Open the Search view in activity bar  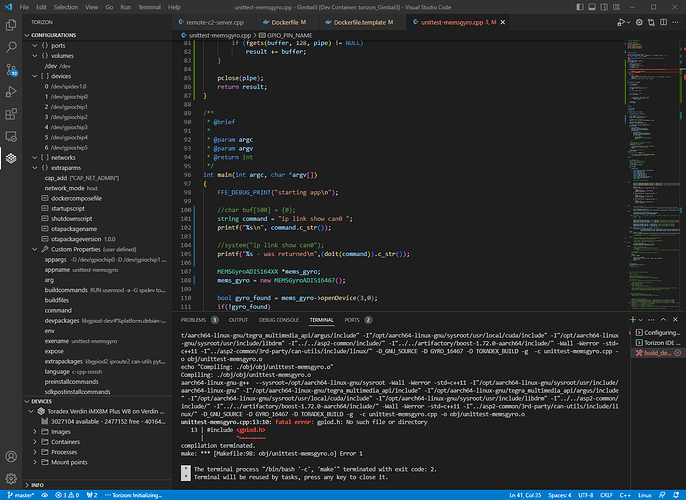click(11, 47)
